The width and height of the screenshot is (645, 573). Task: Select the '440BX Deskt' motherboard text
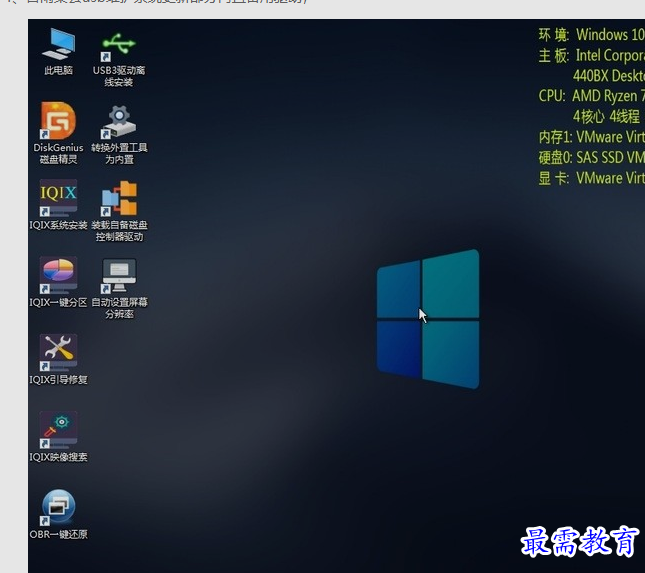click(609, 76)
